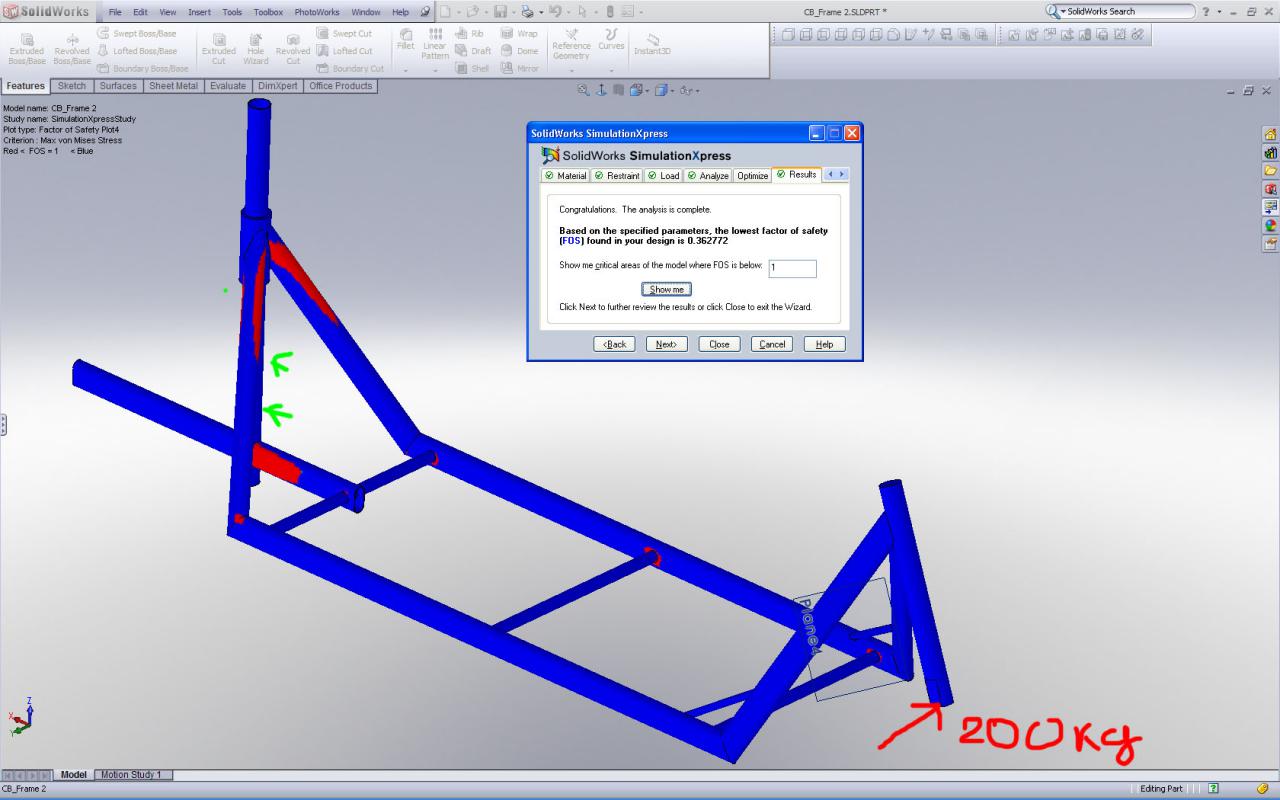Open the Optimize tab in SimulationXpress

(x=752, y=175)
